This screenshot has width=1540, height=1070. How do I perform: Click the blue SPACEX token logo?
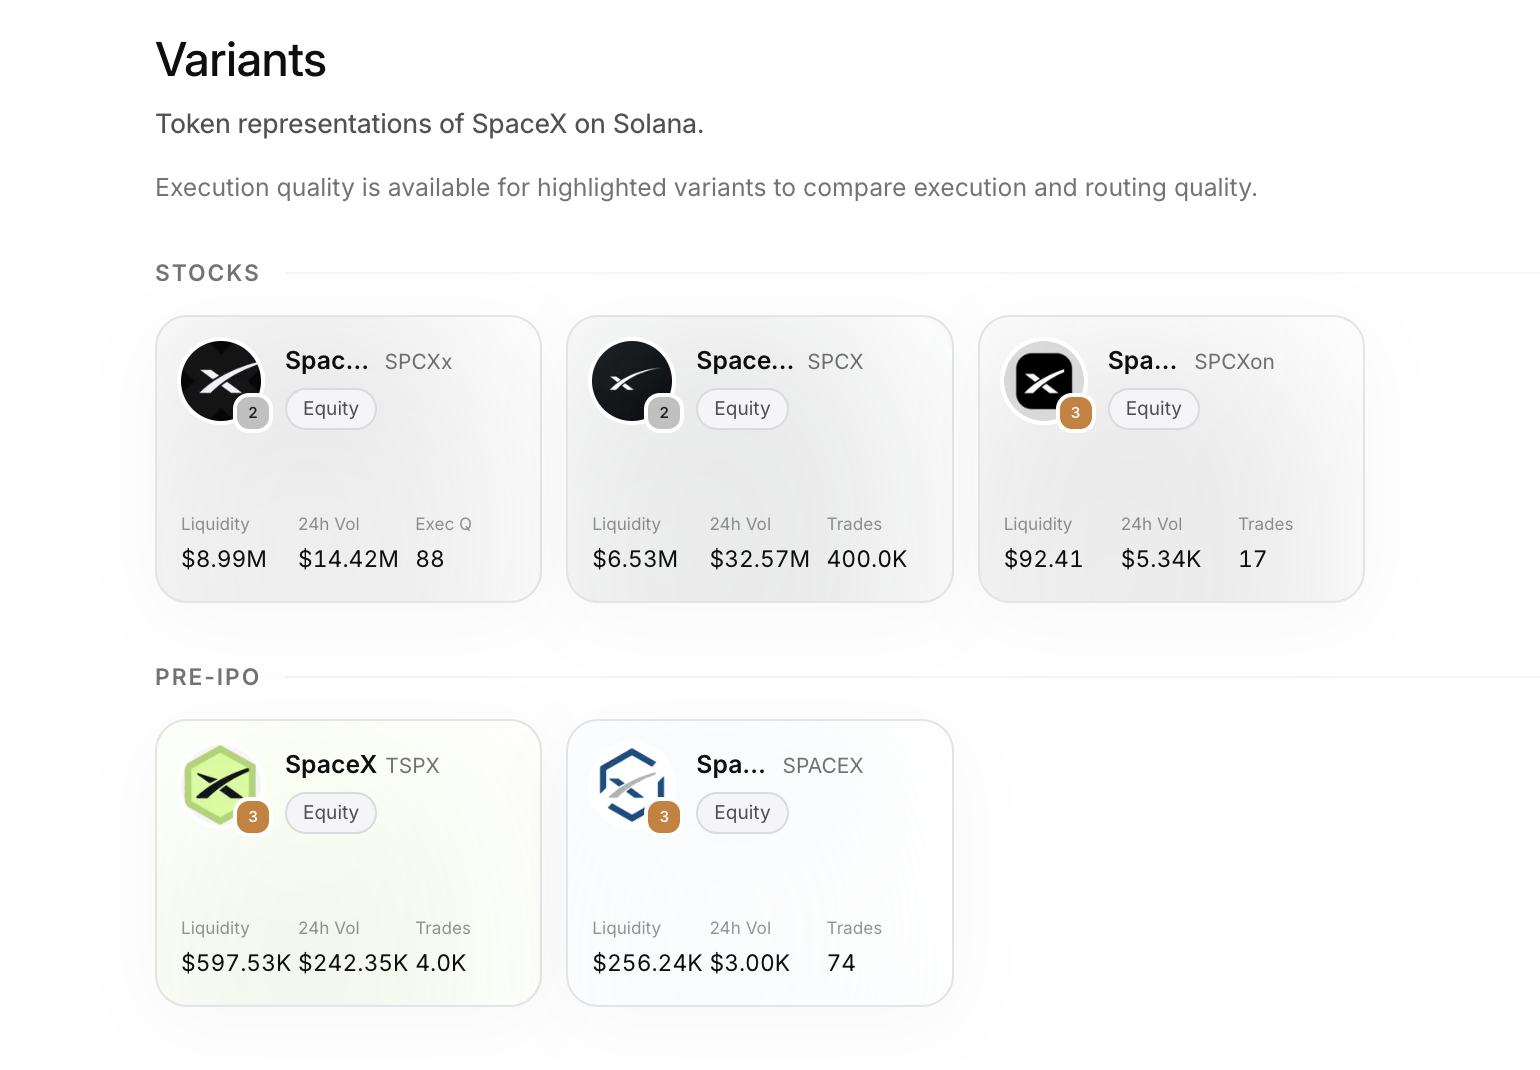click(632, 785)
